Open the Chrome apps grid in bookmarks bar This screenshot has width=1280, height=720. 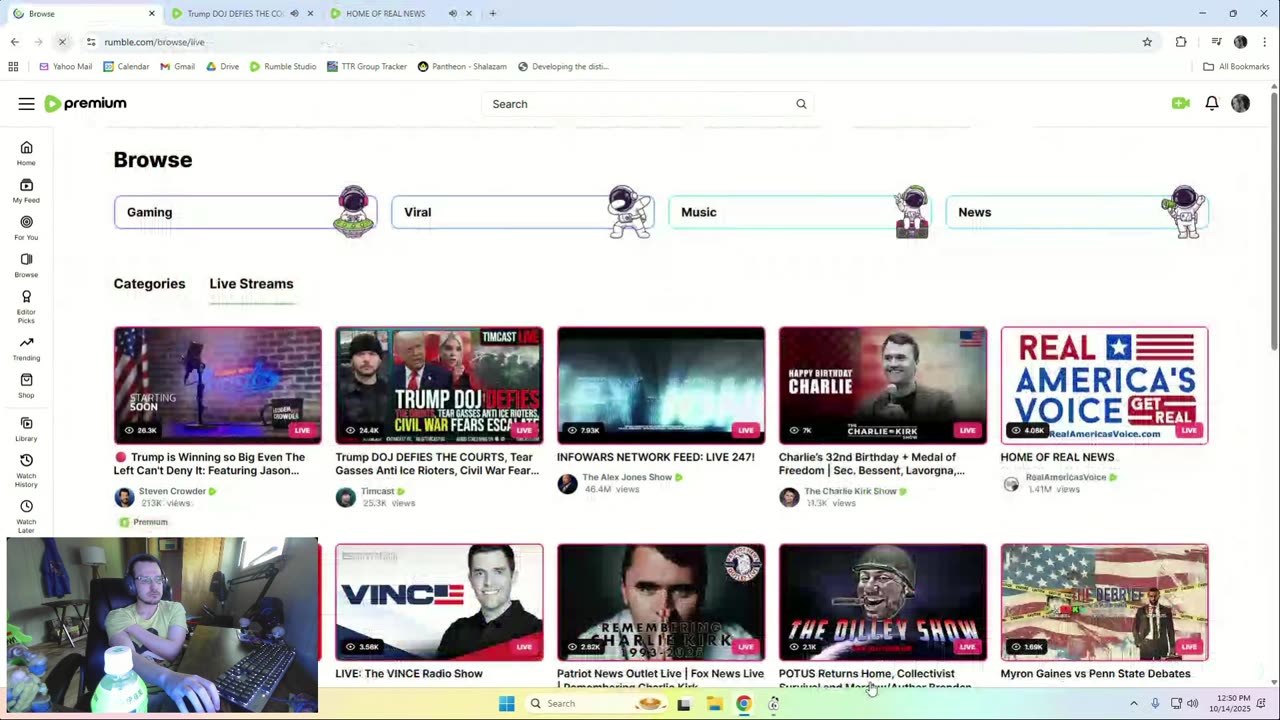(x=13, y=67)
